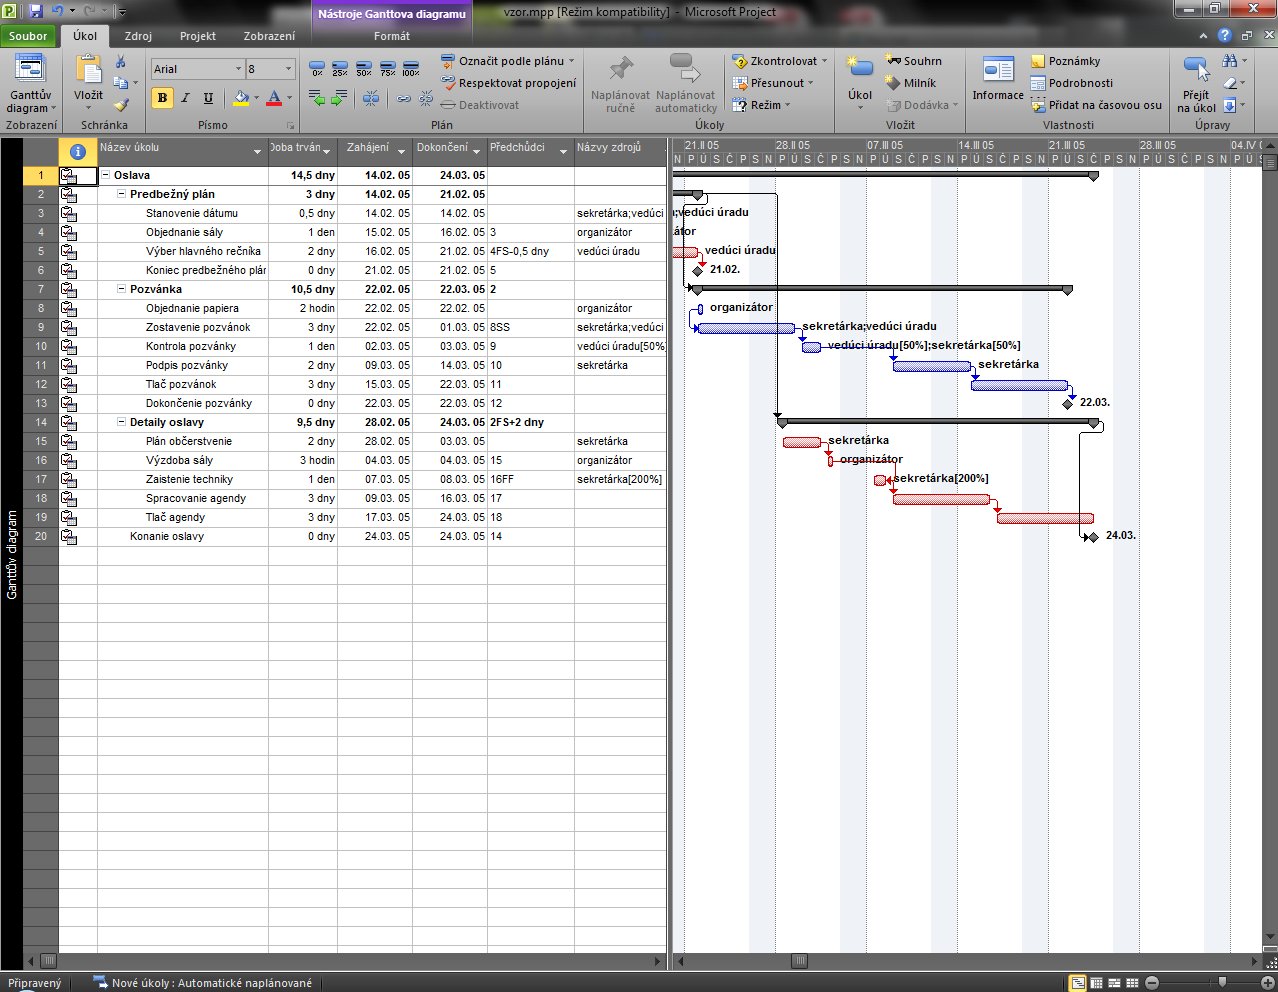
Task: Collapse the Predbežný plán summary task
Action: pyautogui.click(x=122, y=195)
